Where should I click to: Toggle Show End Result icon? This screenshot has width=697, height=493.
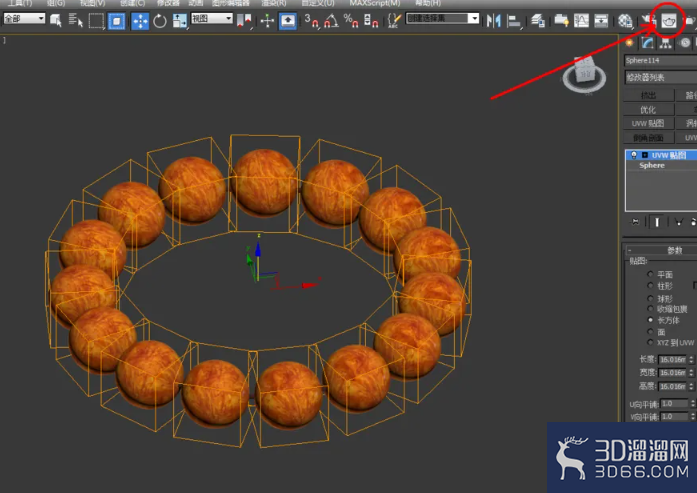point(657,222)
